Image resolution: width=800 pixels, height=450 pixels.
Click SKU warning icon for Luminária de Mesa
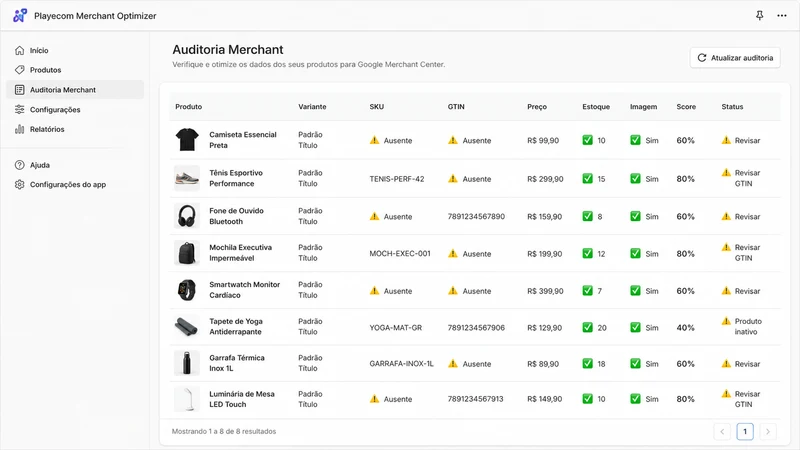pos(374,398)
